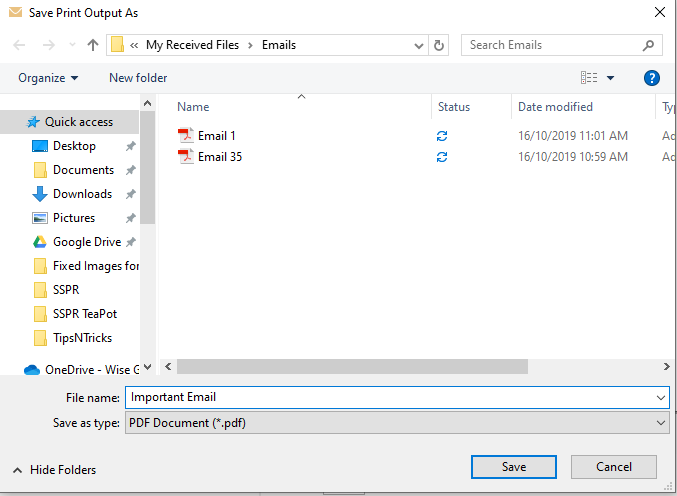Screen dimensions: 677x496
Task: Click the Cancel button
Action: tap(614, 467)
